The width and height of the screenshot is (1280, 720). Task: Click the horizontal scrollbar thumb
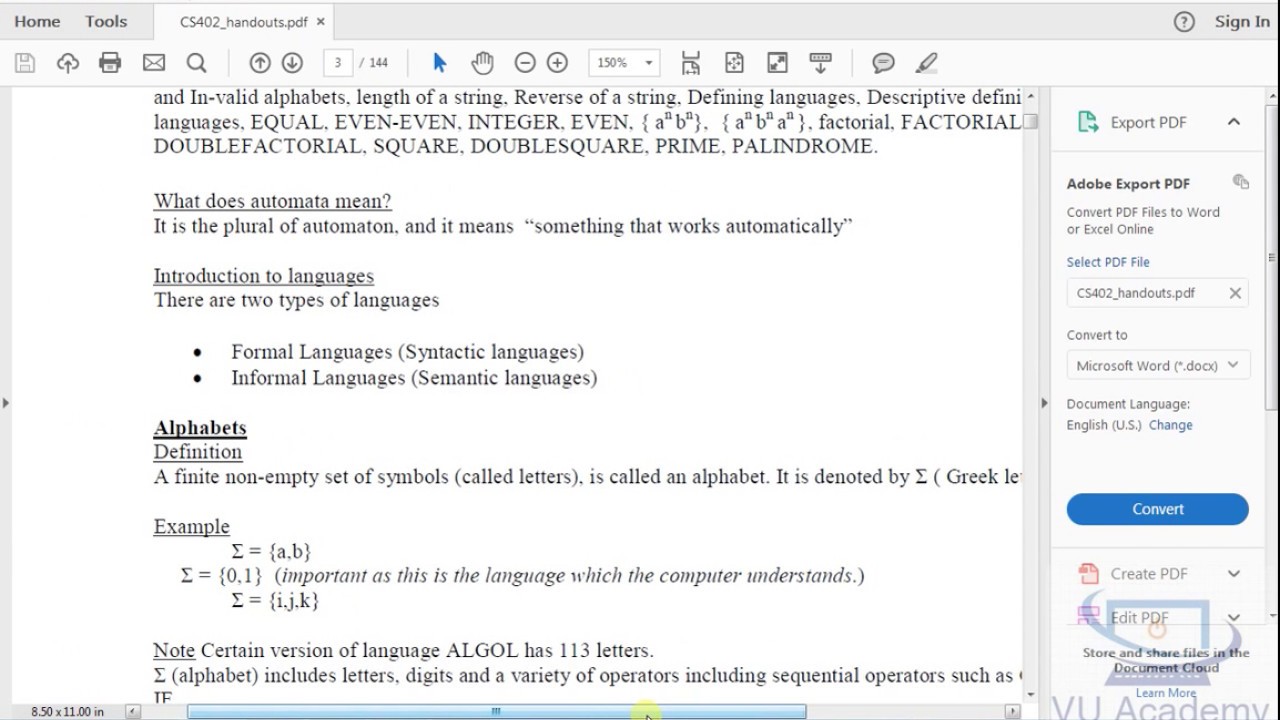[496, 712]
